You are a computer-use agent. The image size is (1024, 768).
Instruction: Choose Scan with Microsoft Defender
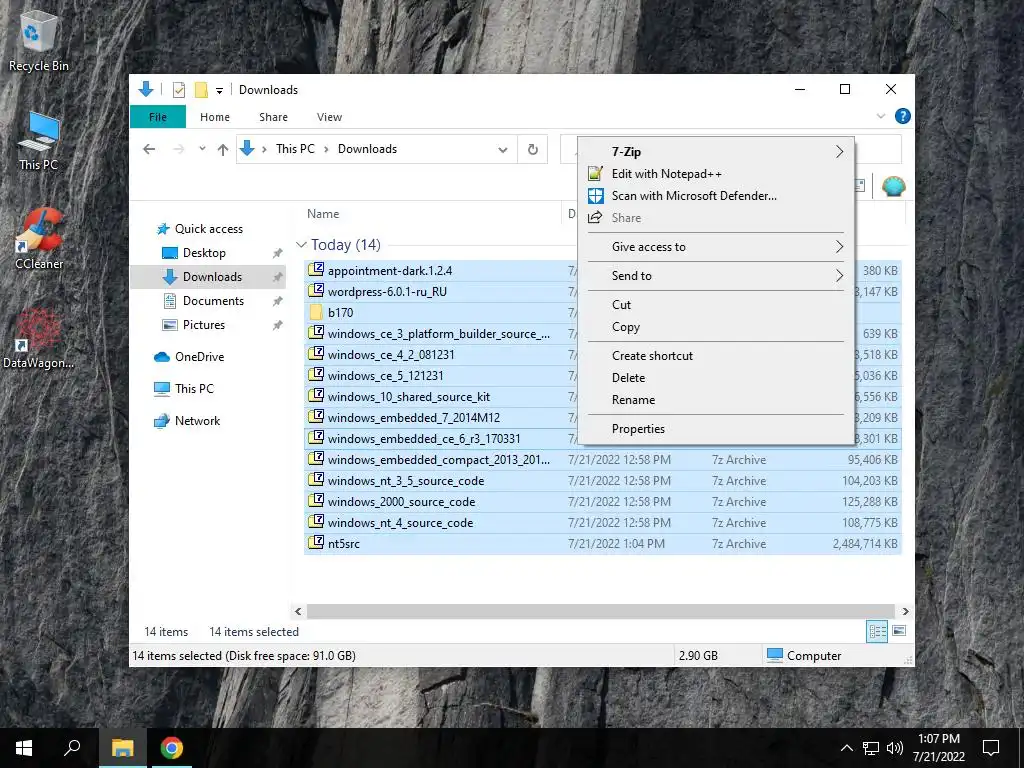click(x=716, y=196)
